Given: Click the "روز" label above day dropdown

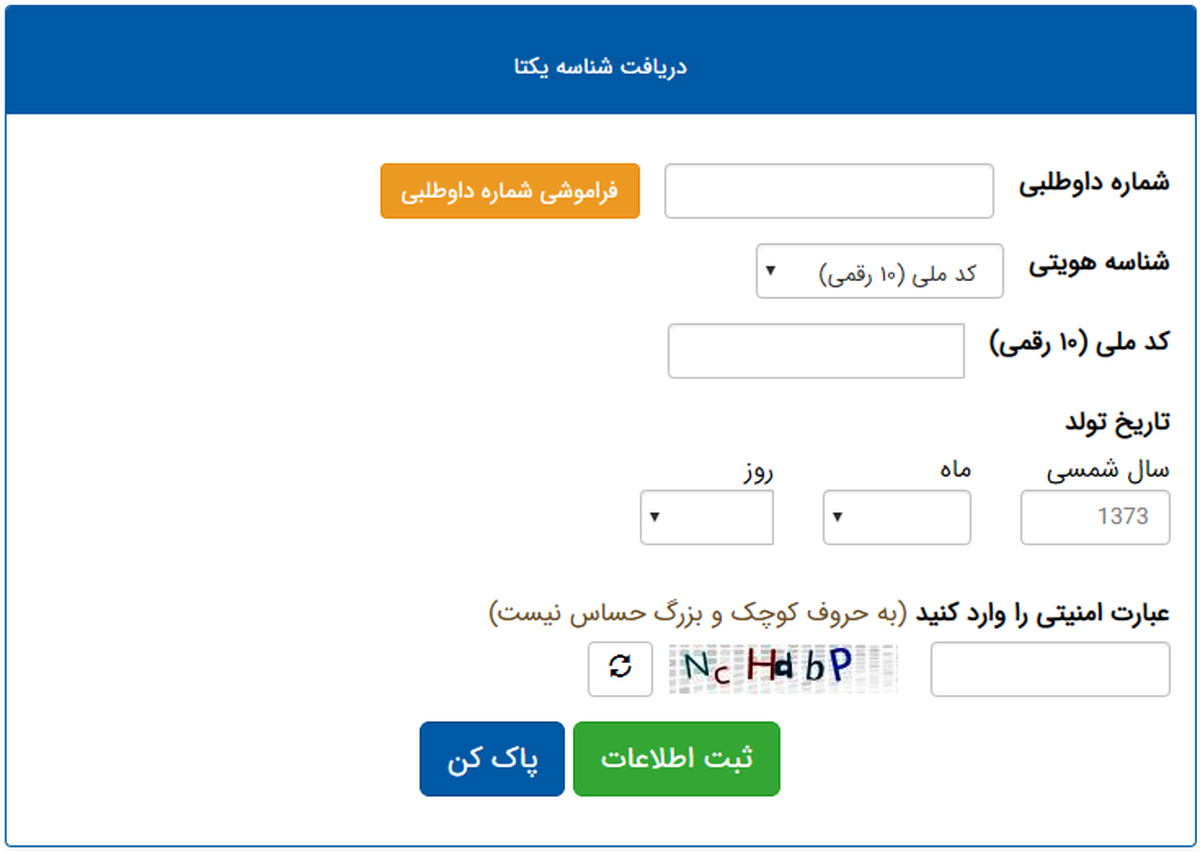Looking at the screenshot, I should pos(756,470).
